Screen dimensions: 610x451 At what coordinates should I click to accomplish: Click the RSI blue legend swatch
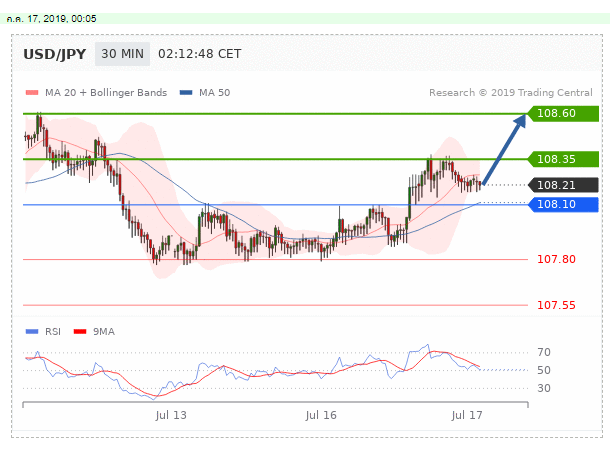point(32,332)
